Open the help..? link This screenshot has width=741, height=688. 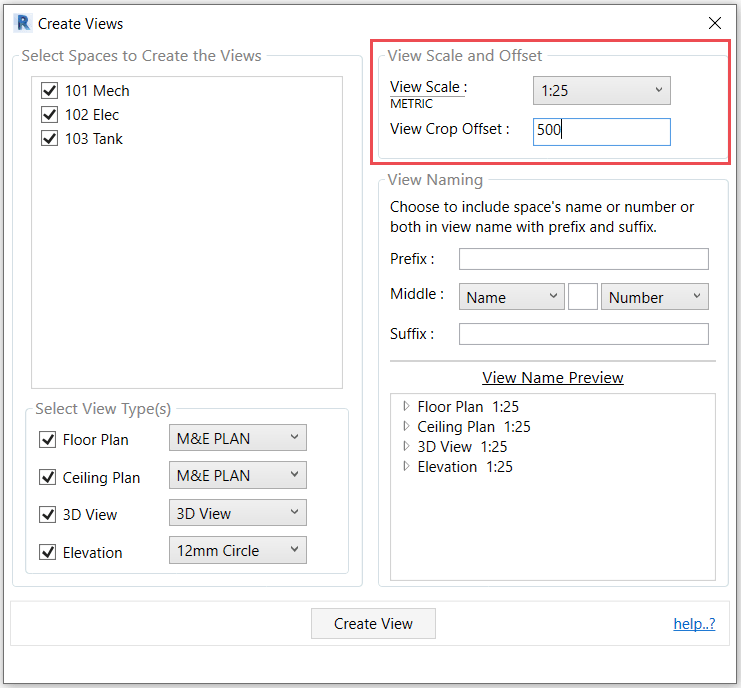click(x=694, y=624)
